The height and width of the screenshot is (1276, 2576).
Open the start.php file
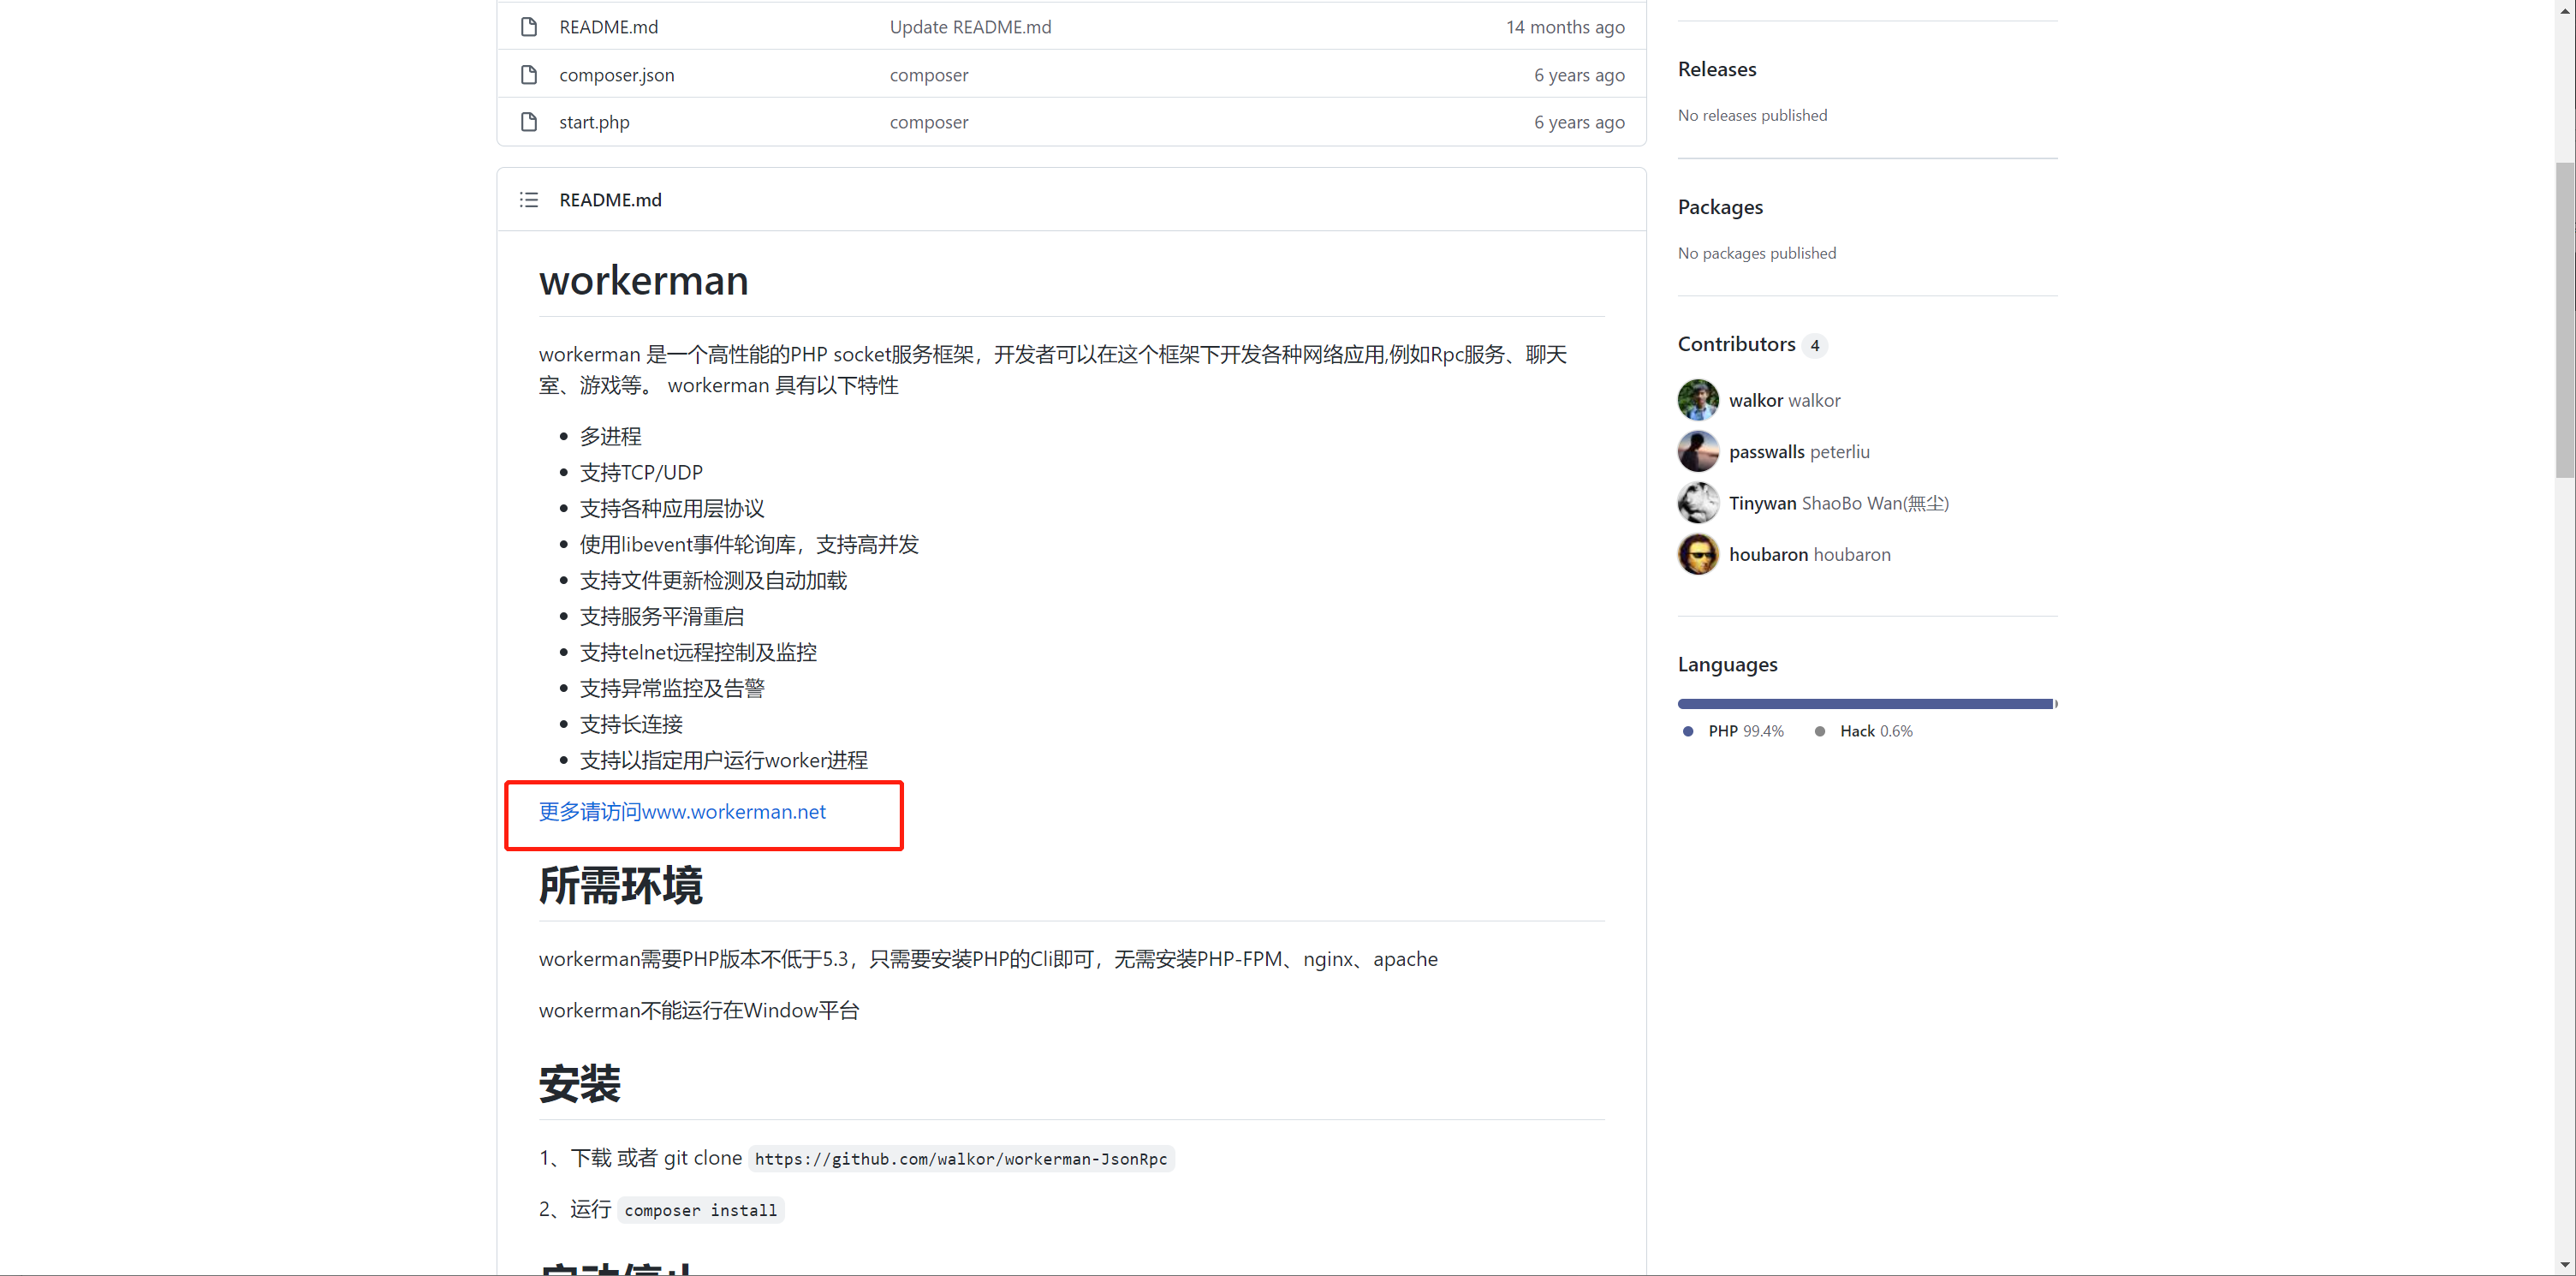594,122
